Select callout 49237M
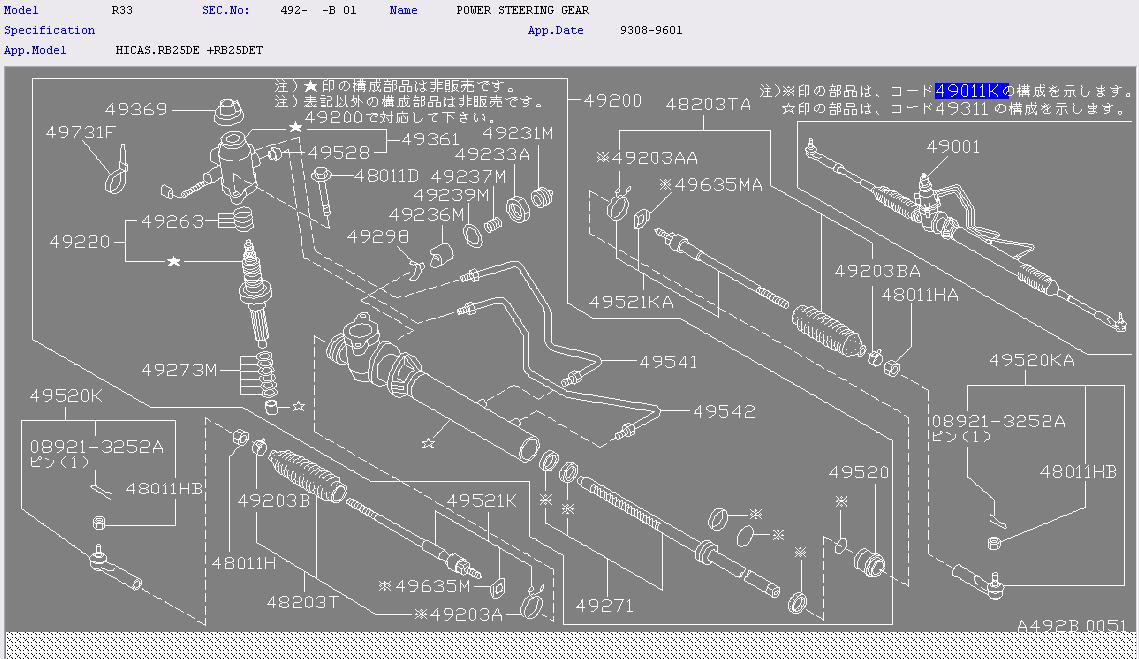This screenshot has width=1139, height=659. click(x=469, y=177)
